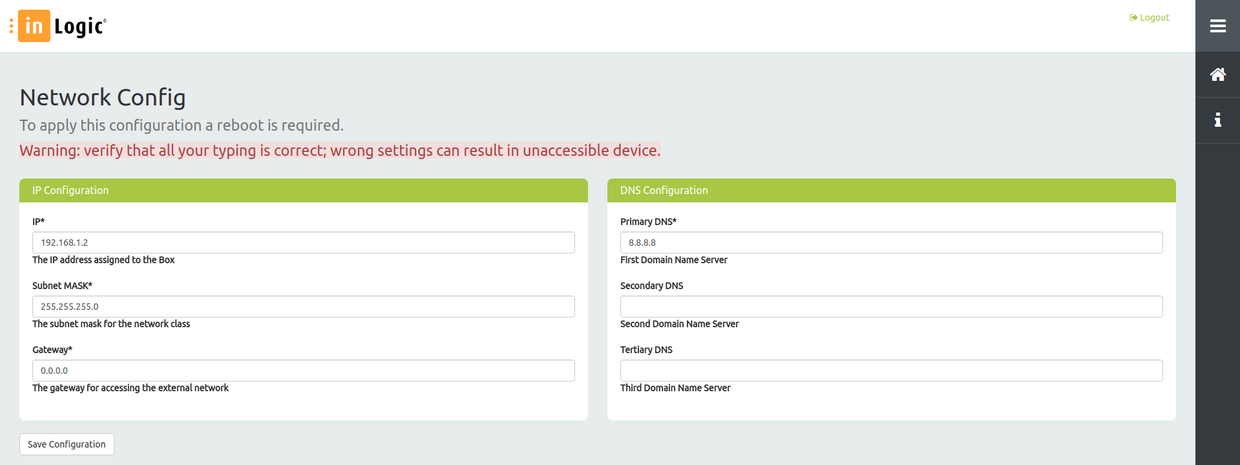This screenshot has width=1240, height=465.
Task: Click into the Primary DNS field
Action: pyautogui.click(x=891, y=243)
